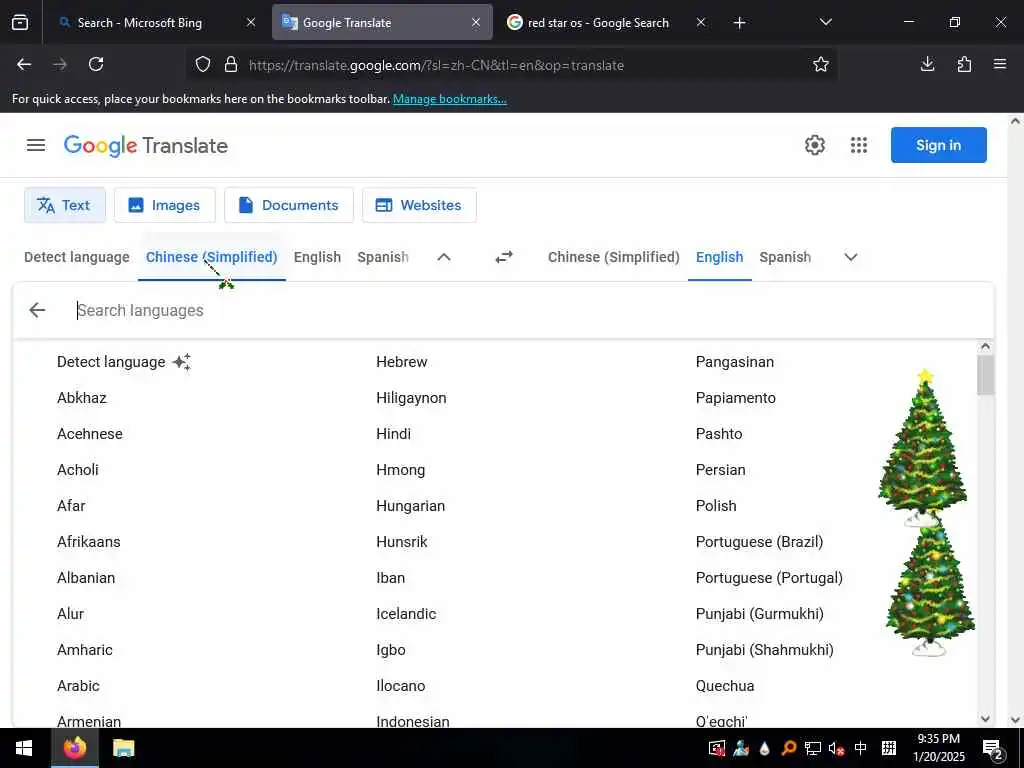
Task: Pick Persian from the language list
Action: pos(720,470)
